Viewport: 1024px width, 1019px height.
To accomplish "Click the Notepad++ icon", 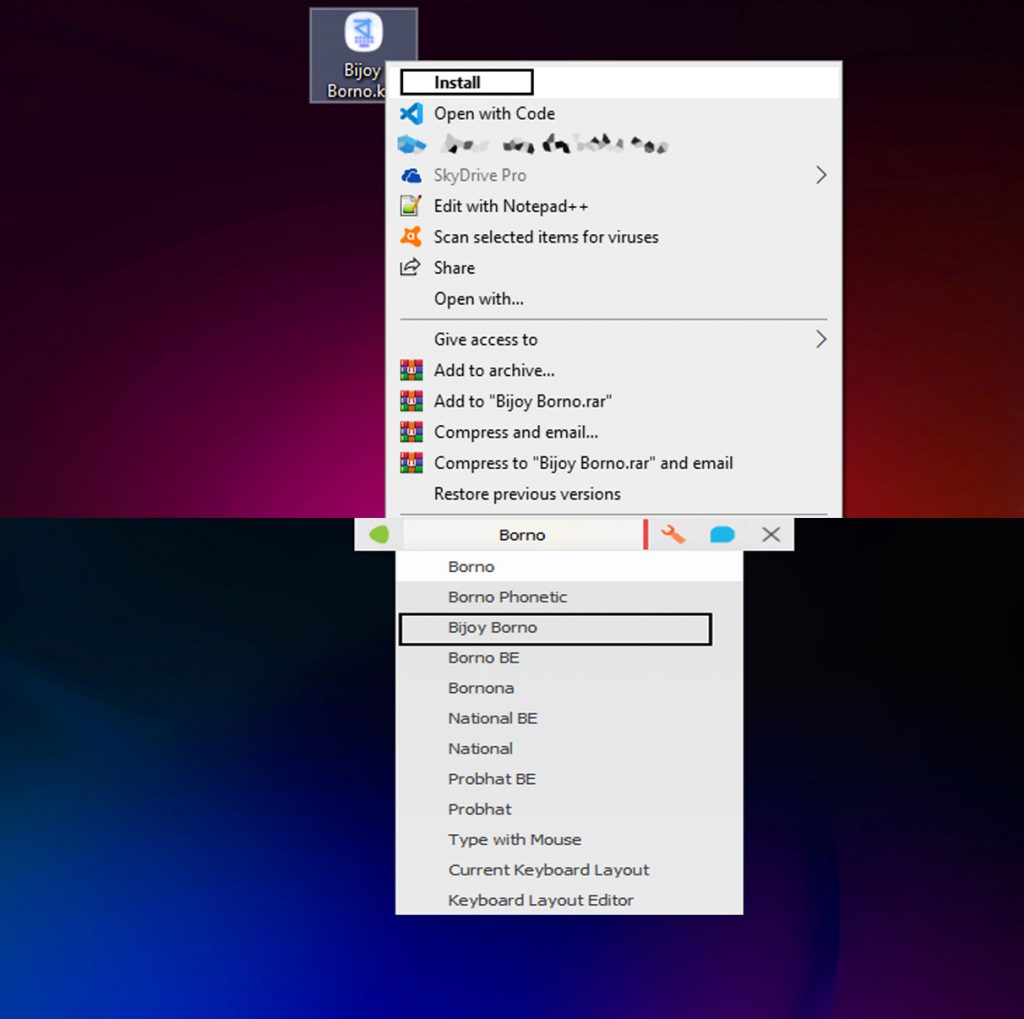I will tap(411, 206).
